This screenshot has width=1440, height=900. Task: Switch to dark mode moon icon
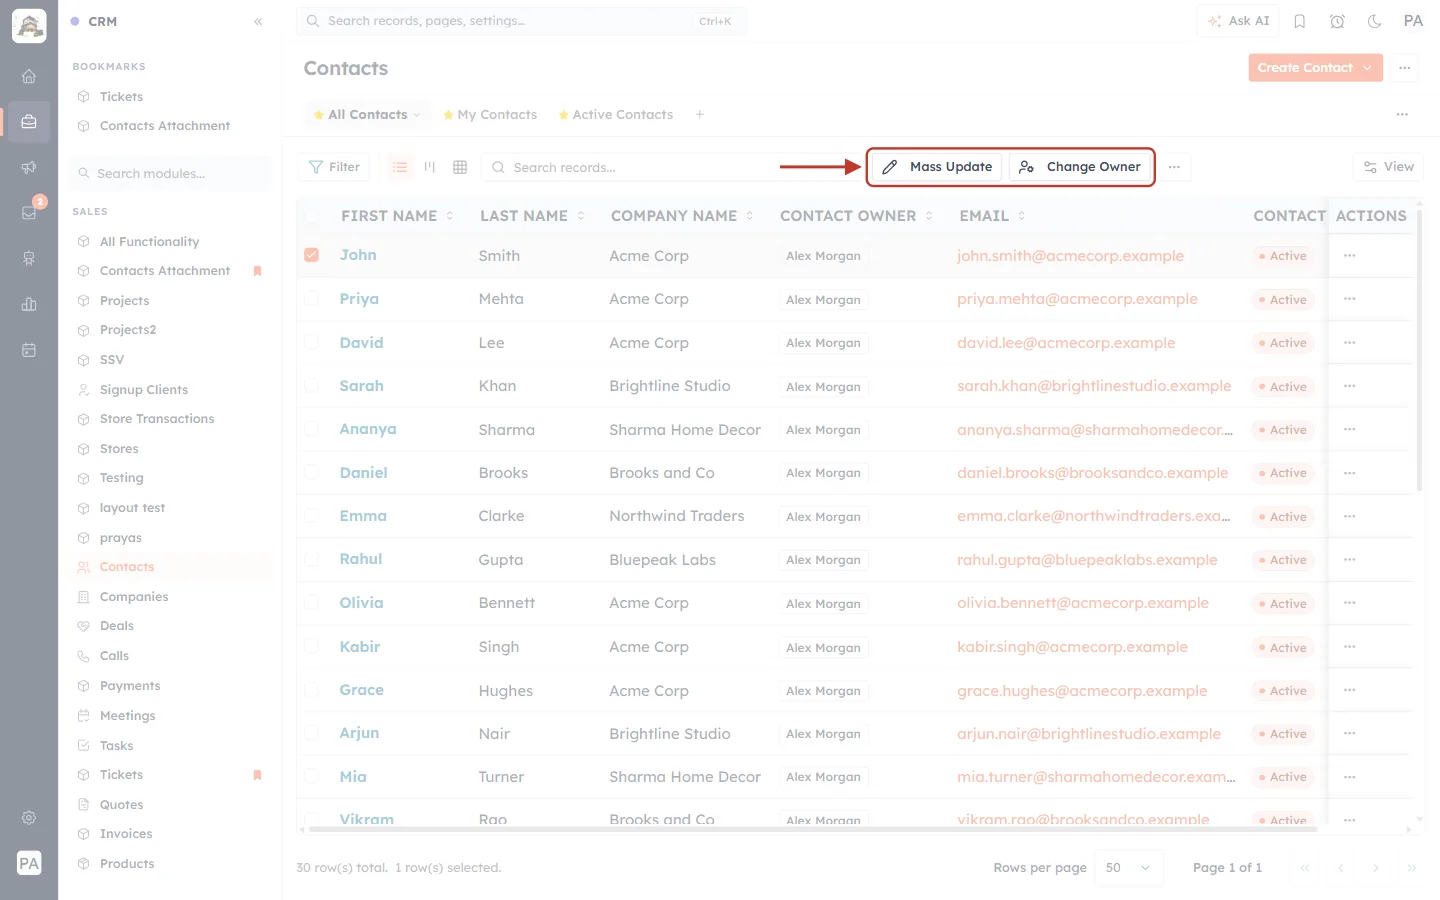[1374, 21]
